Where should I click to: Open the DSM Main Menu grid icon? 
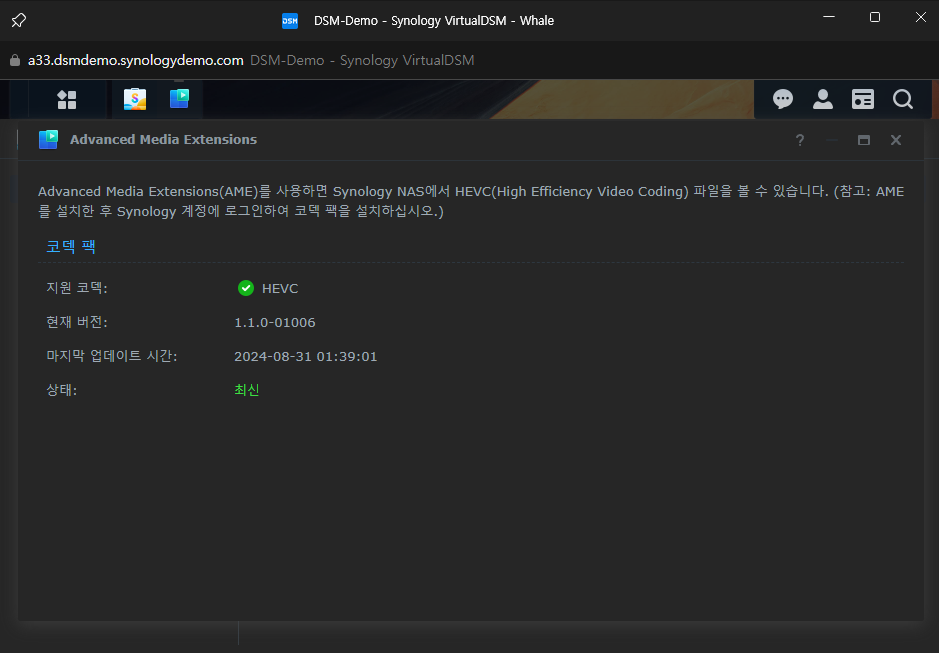tap(67, 99)
